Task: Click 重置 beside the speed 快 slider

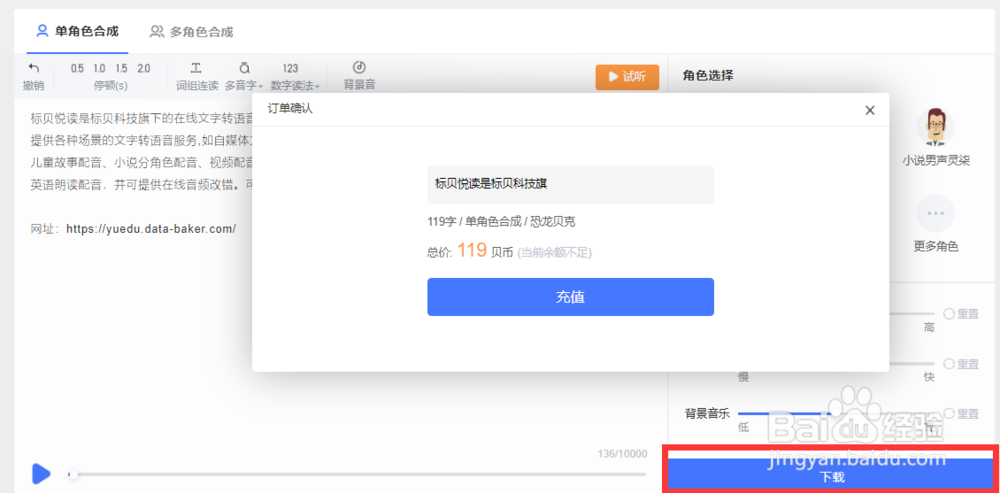Action: [x=961, y=364]
